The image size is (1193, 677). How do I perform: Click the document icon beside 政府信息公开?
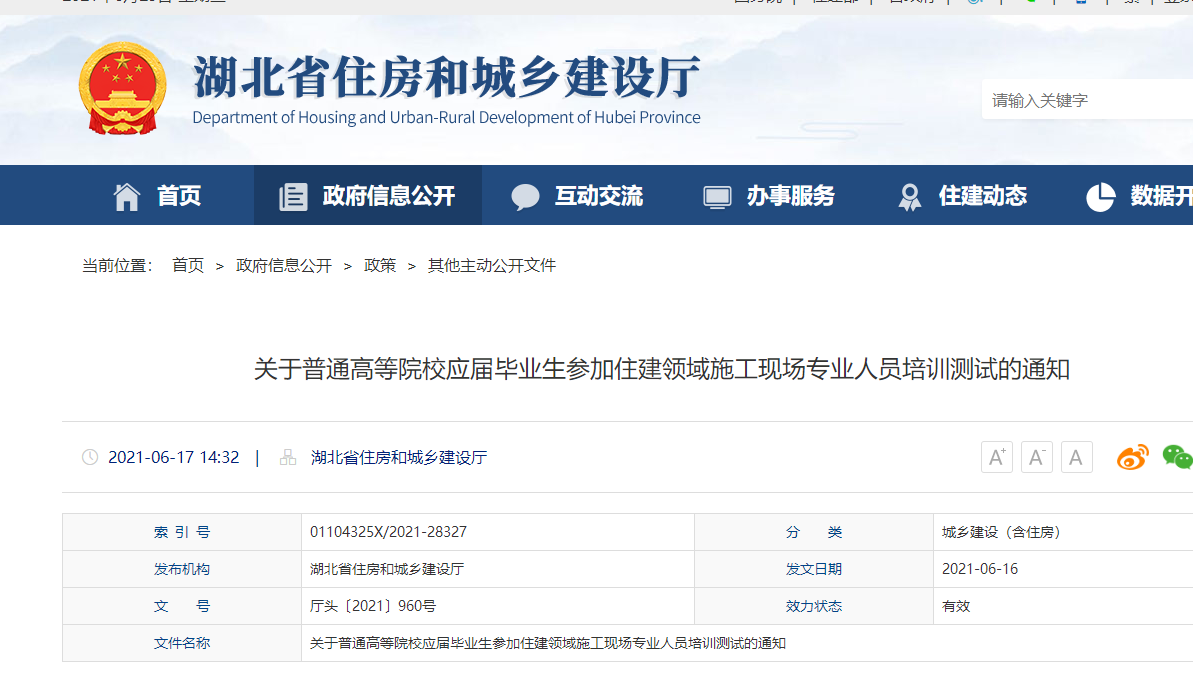point(293,197)
